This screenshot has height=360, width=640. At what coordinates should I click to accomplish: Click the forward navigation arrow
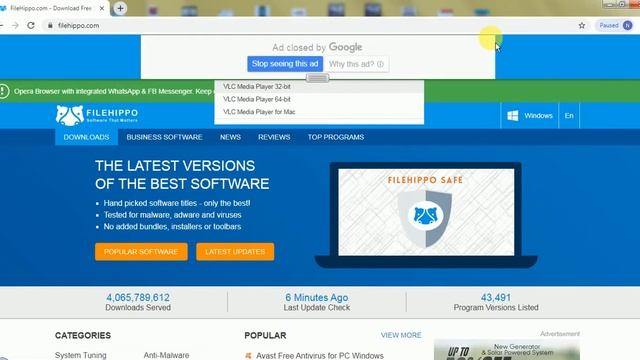[x=15, y=25]
